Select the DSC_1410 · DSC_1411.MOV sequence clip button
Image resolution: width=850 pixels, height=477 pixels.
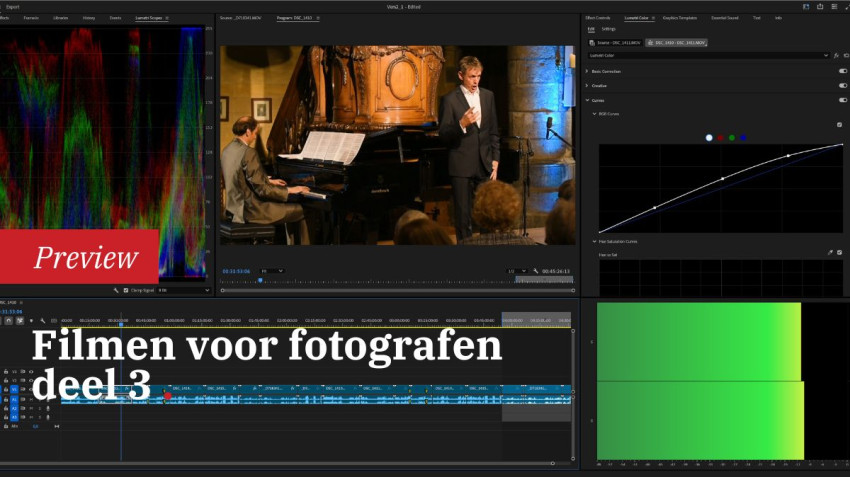point(677,42)
